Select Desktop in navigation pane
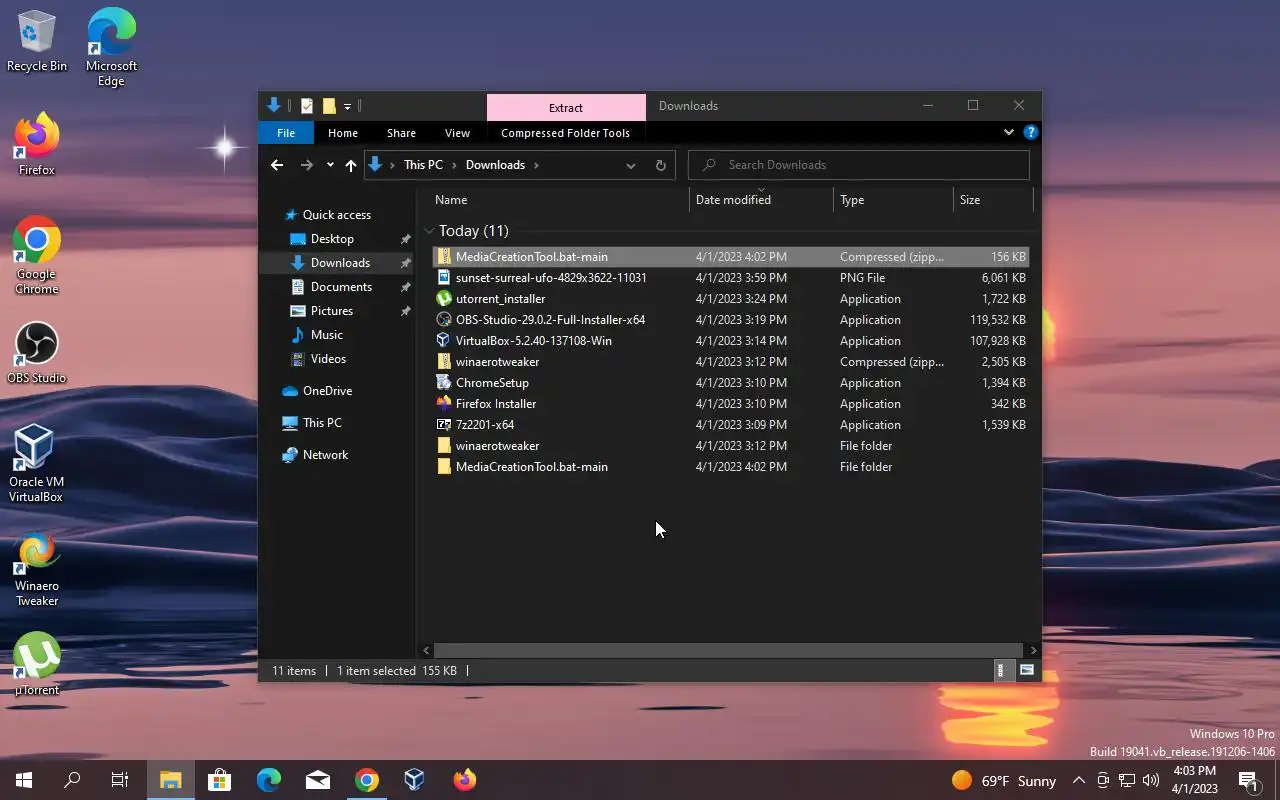Viewport: 1280px width, 800px height. pyautogui.click(x=332, y=239)
